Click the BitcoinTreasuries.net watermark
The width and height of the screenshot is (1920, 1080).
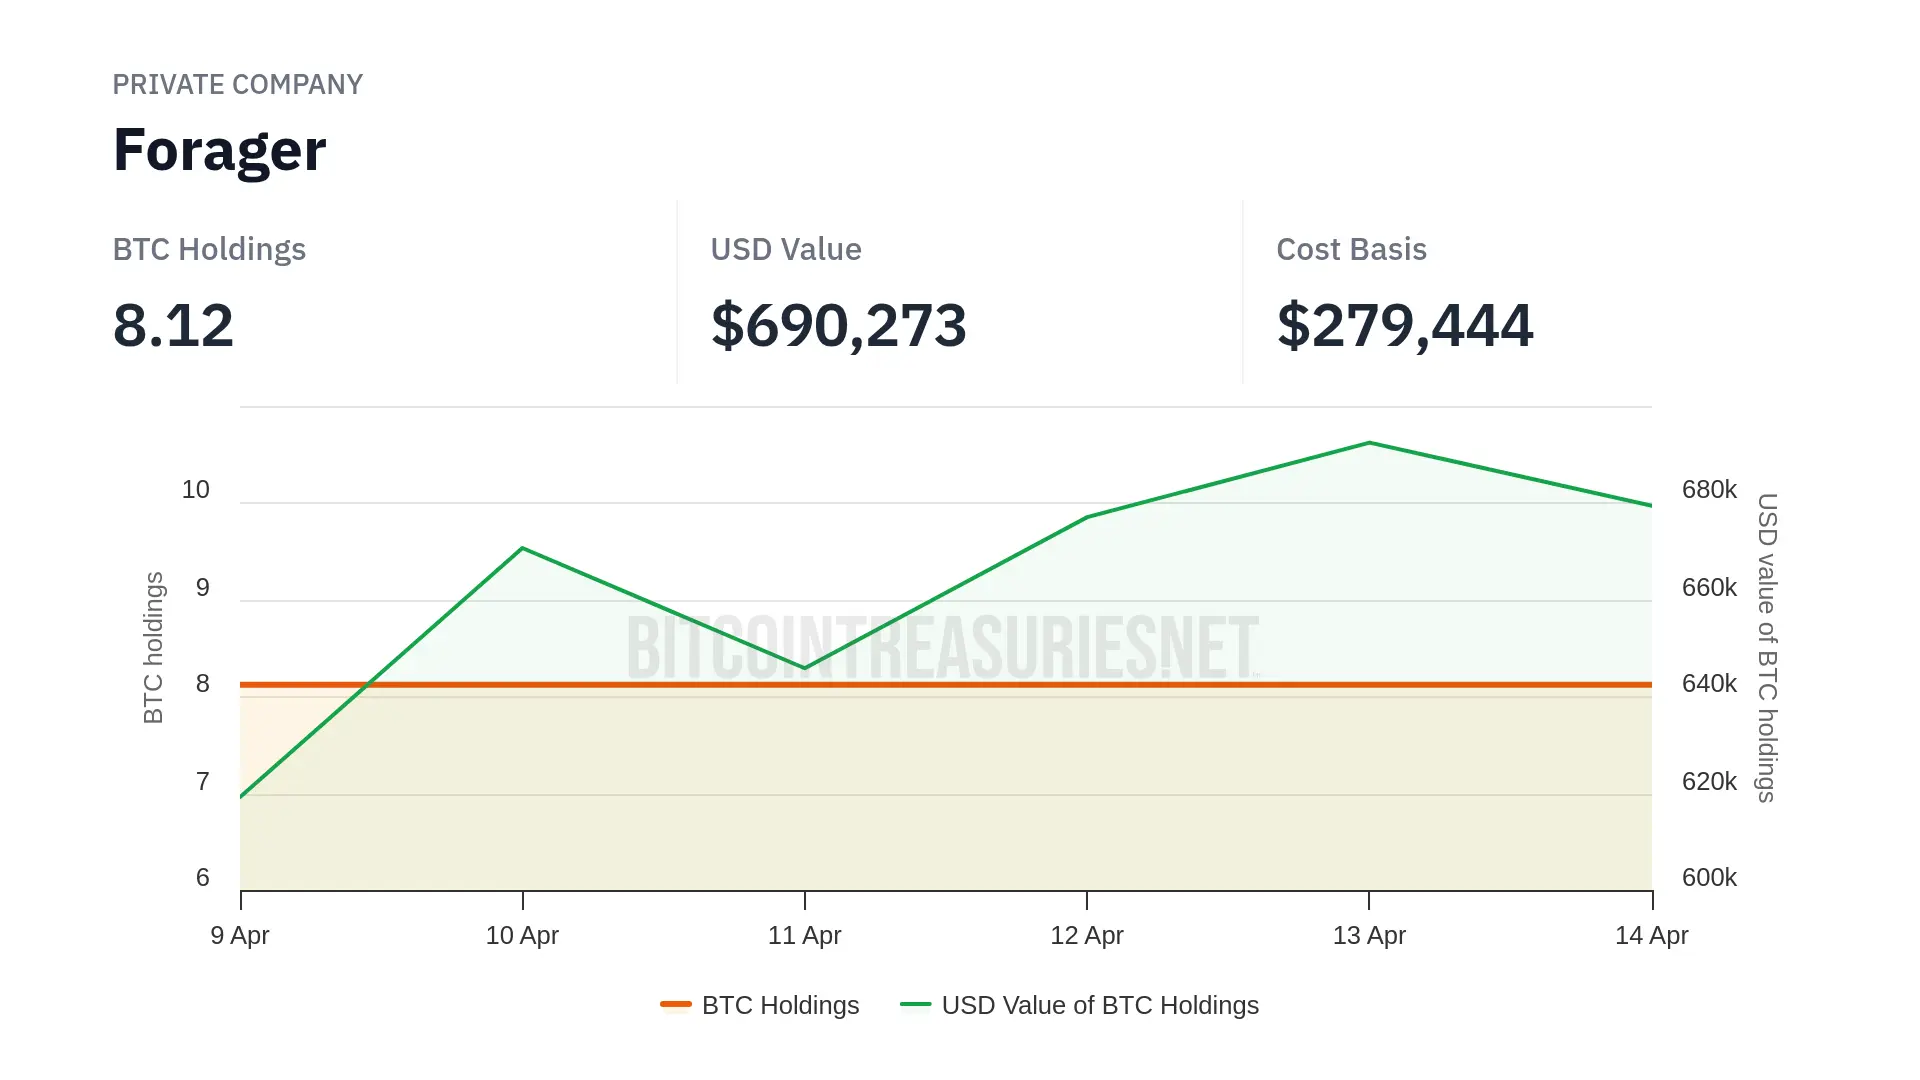tap(942, 647)
